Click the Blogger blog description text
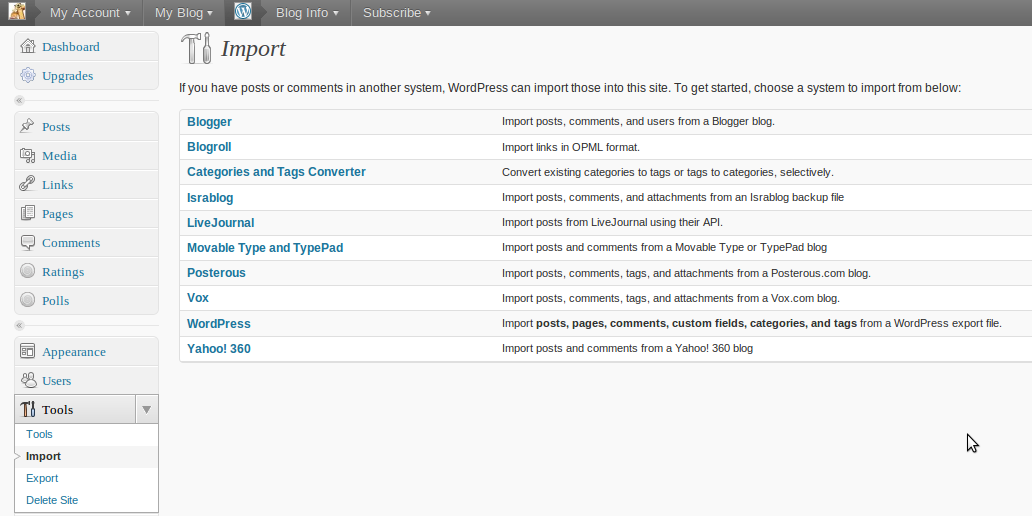The image size is (1032, 516). coord(638,121)
